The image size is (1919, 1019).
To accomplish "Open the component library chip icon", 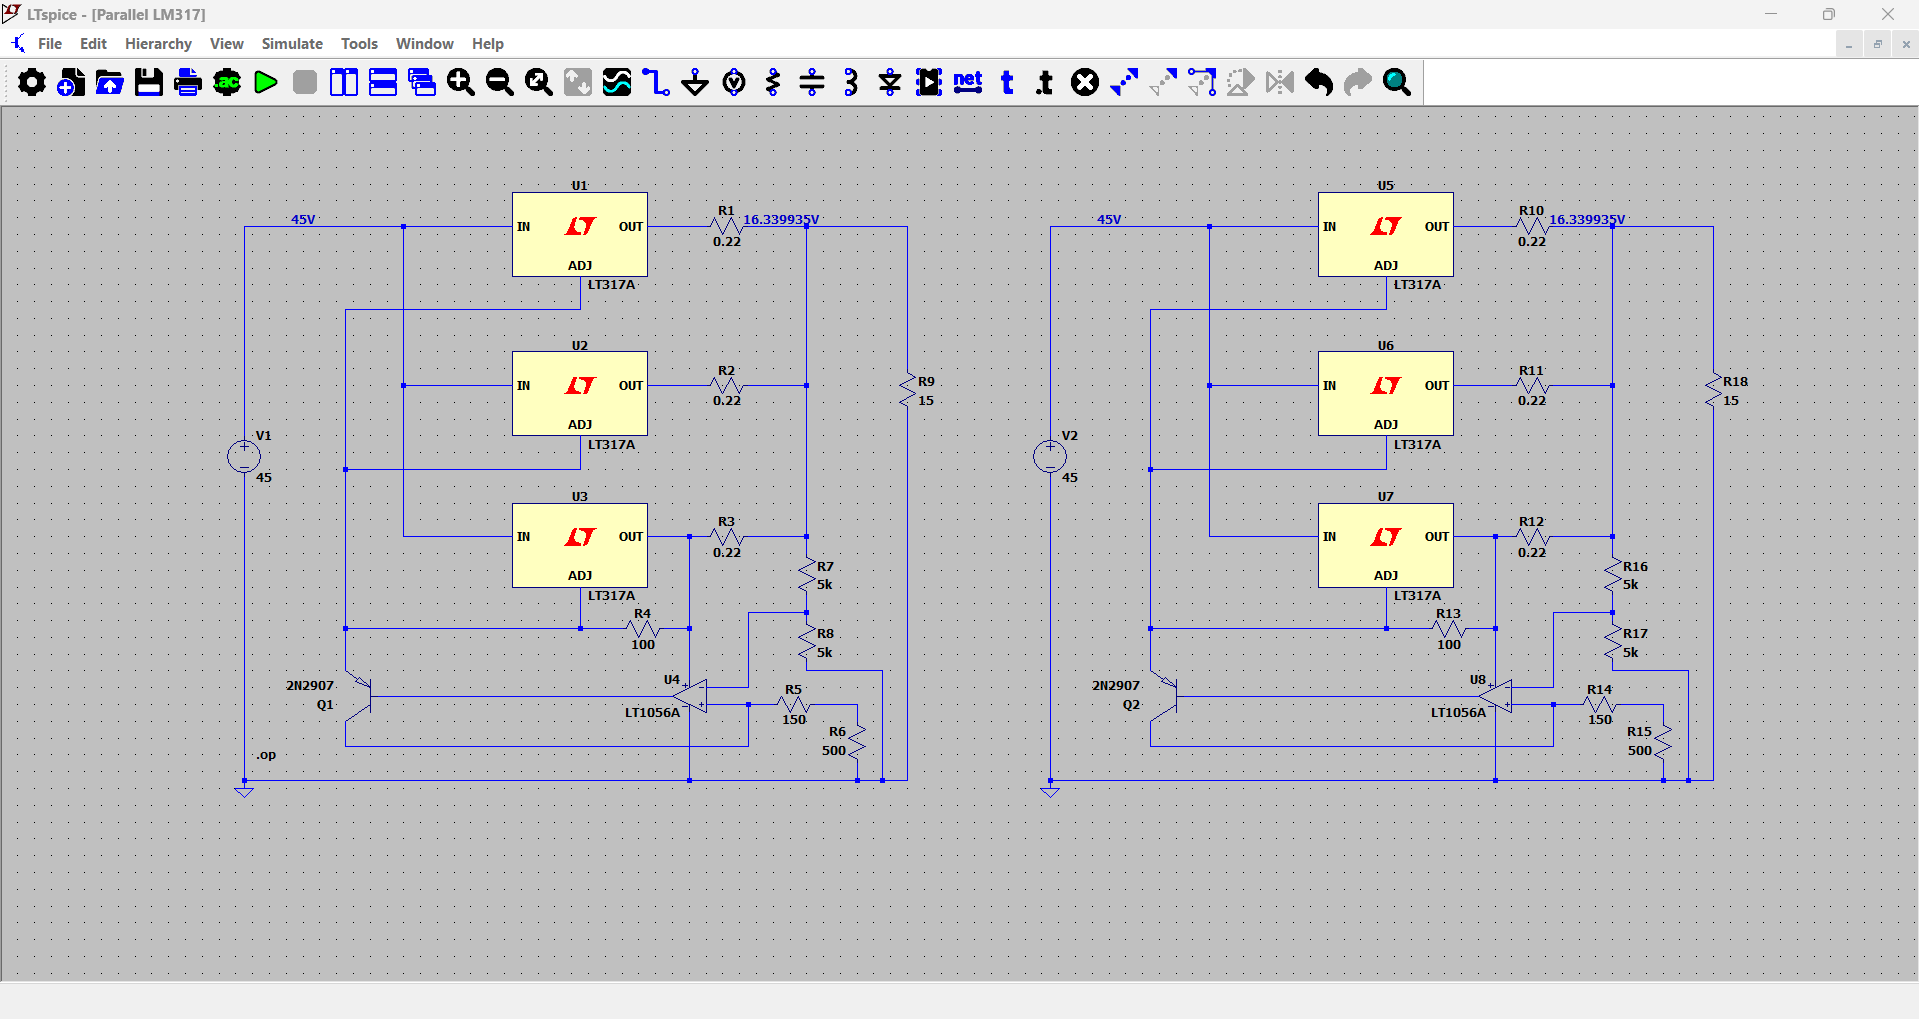I will [x=929, y=82].
